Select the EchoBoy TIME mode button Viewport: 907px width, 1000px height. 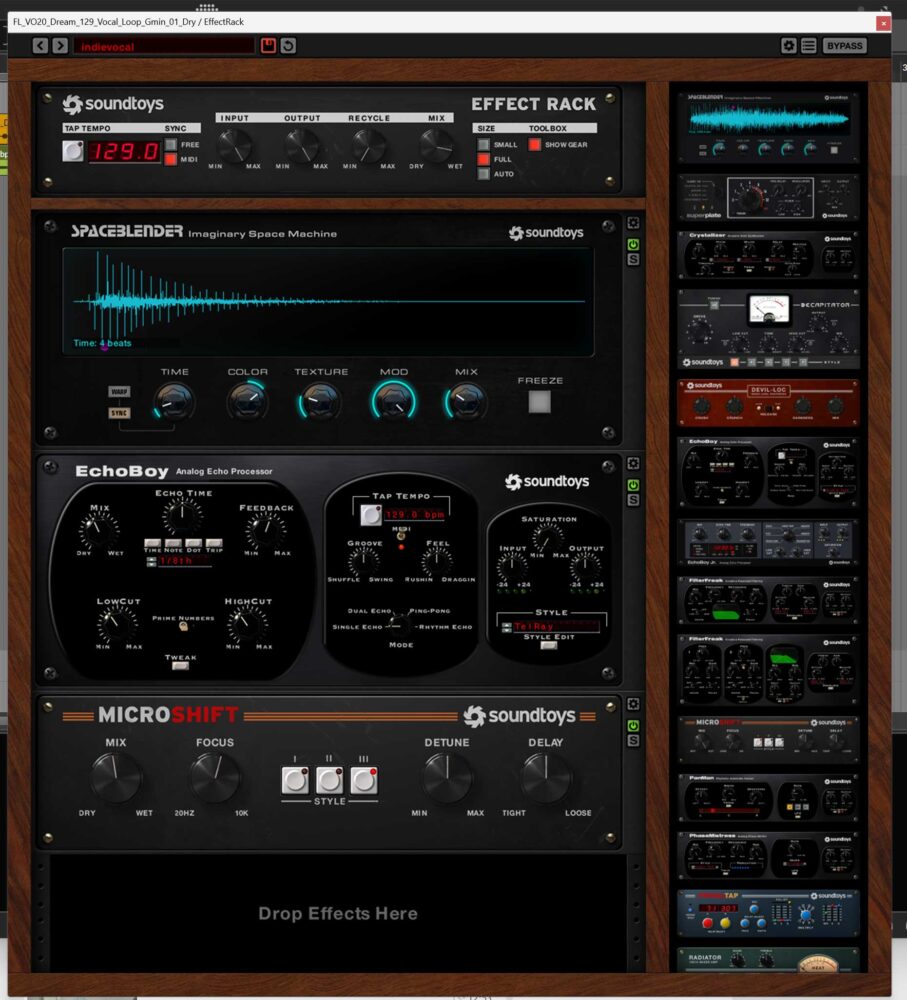tap(152, 543)
